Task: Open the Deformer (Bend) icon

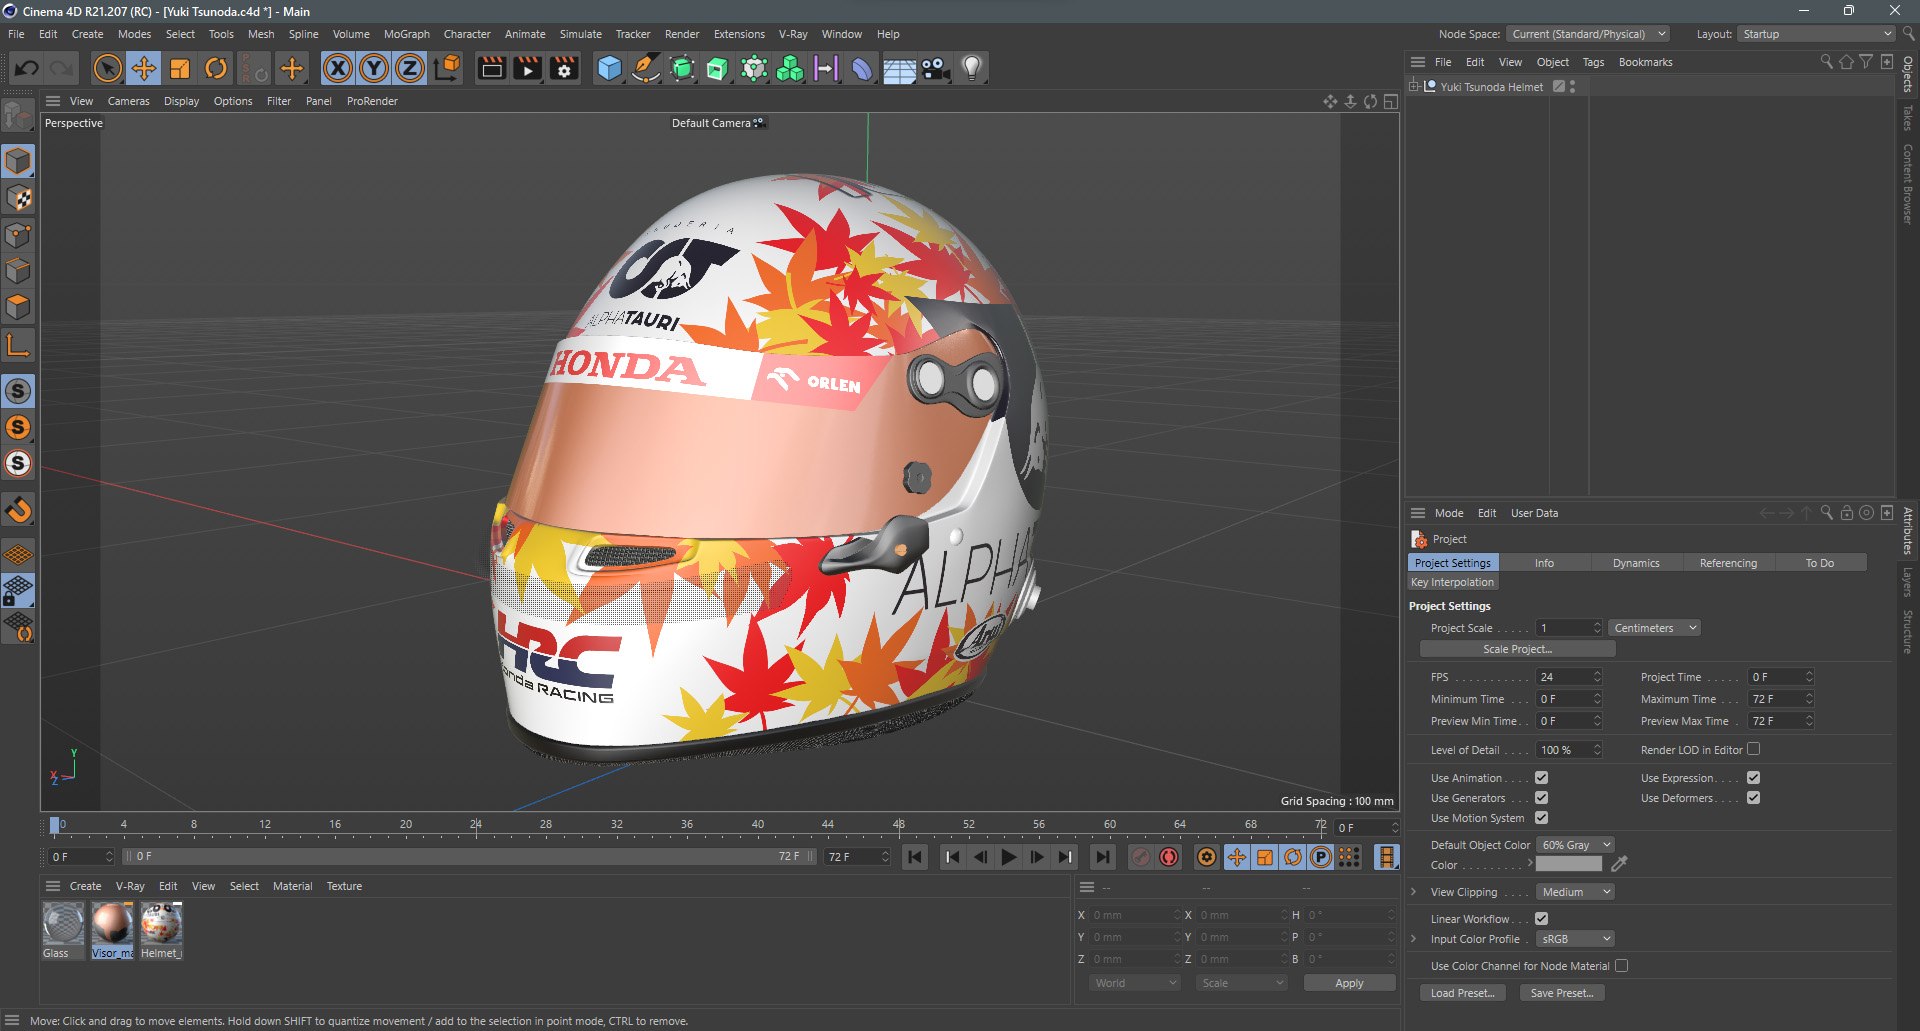Action: tap(862, 68)
